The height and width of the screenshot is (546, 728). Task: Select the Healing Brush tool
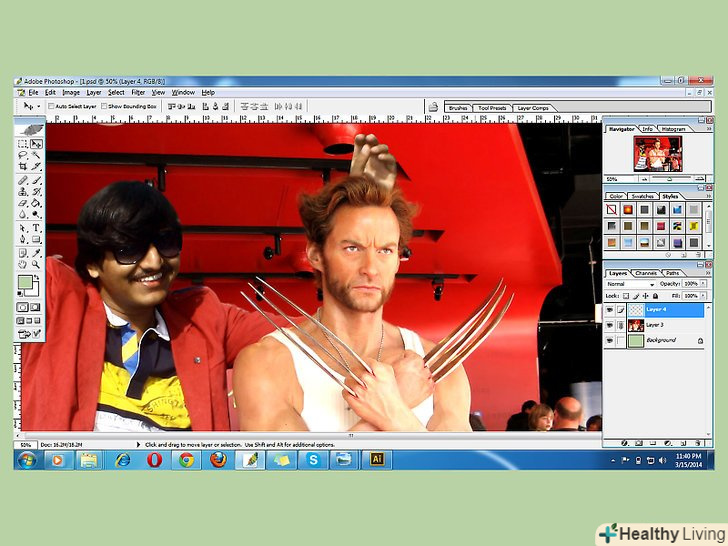23,180
